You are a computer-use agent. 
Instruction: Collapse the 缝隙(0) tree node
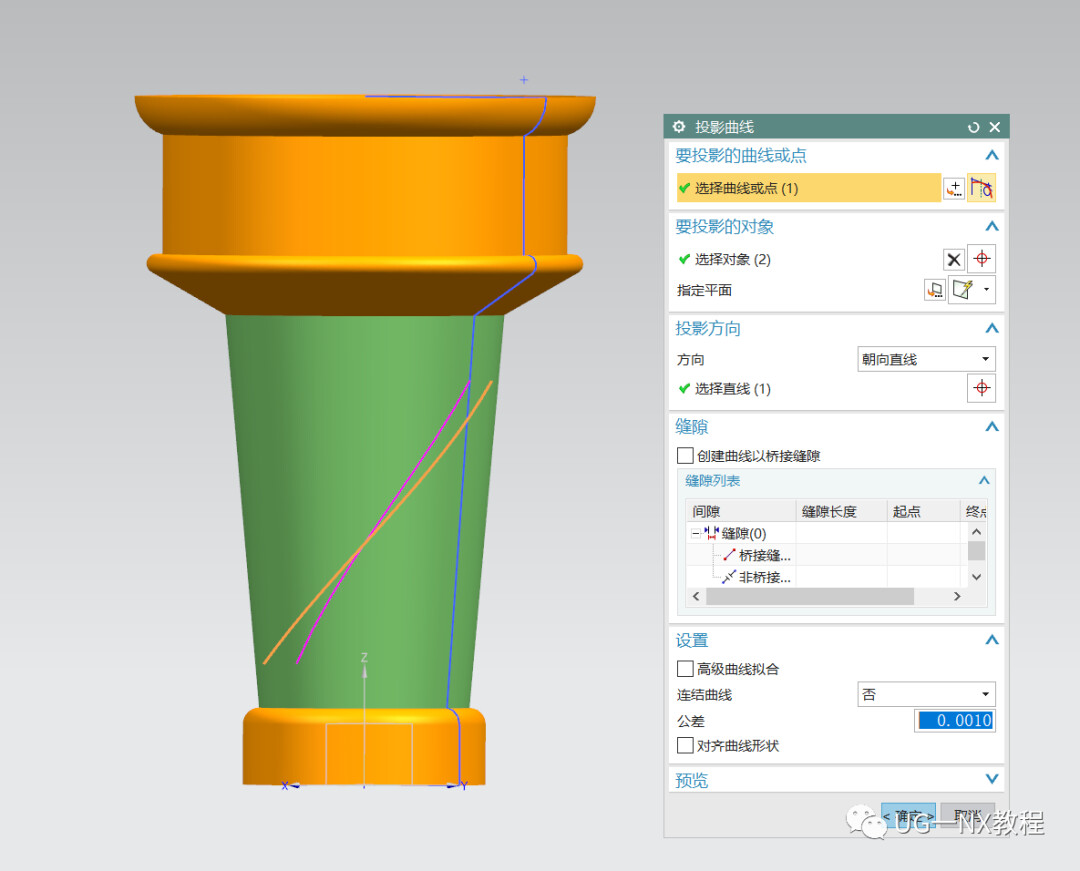696,534
